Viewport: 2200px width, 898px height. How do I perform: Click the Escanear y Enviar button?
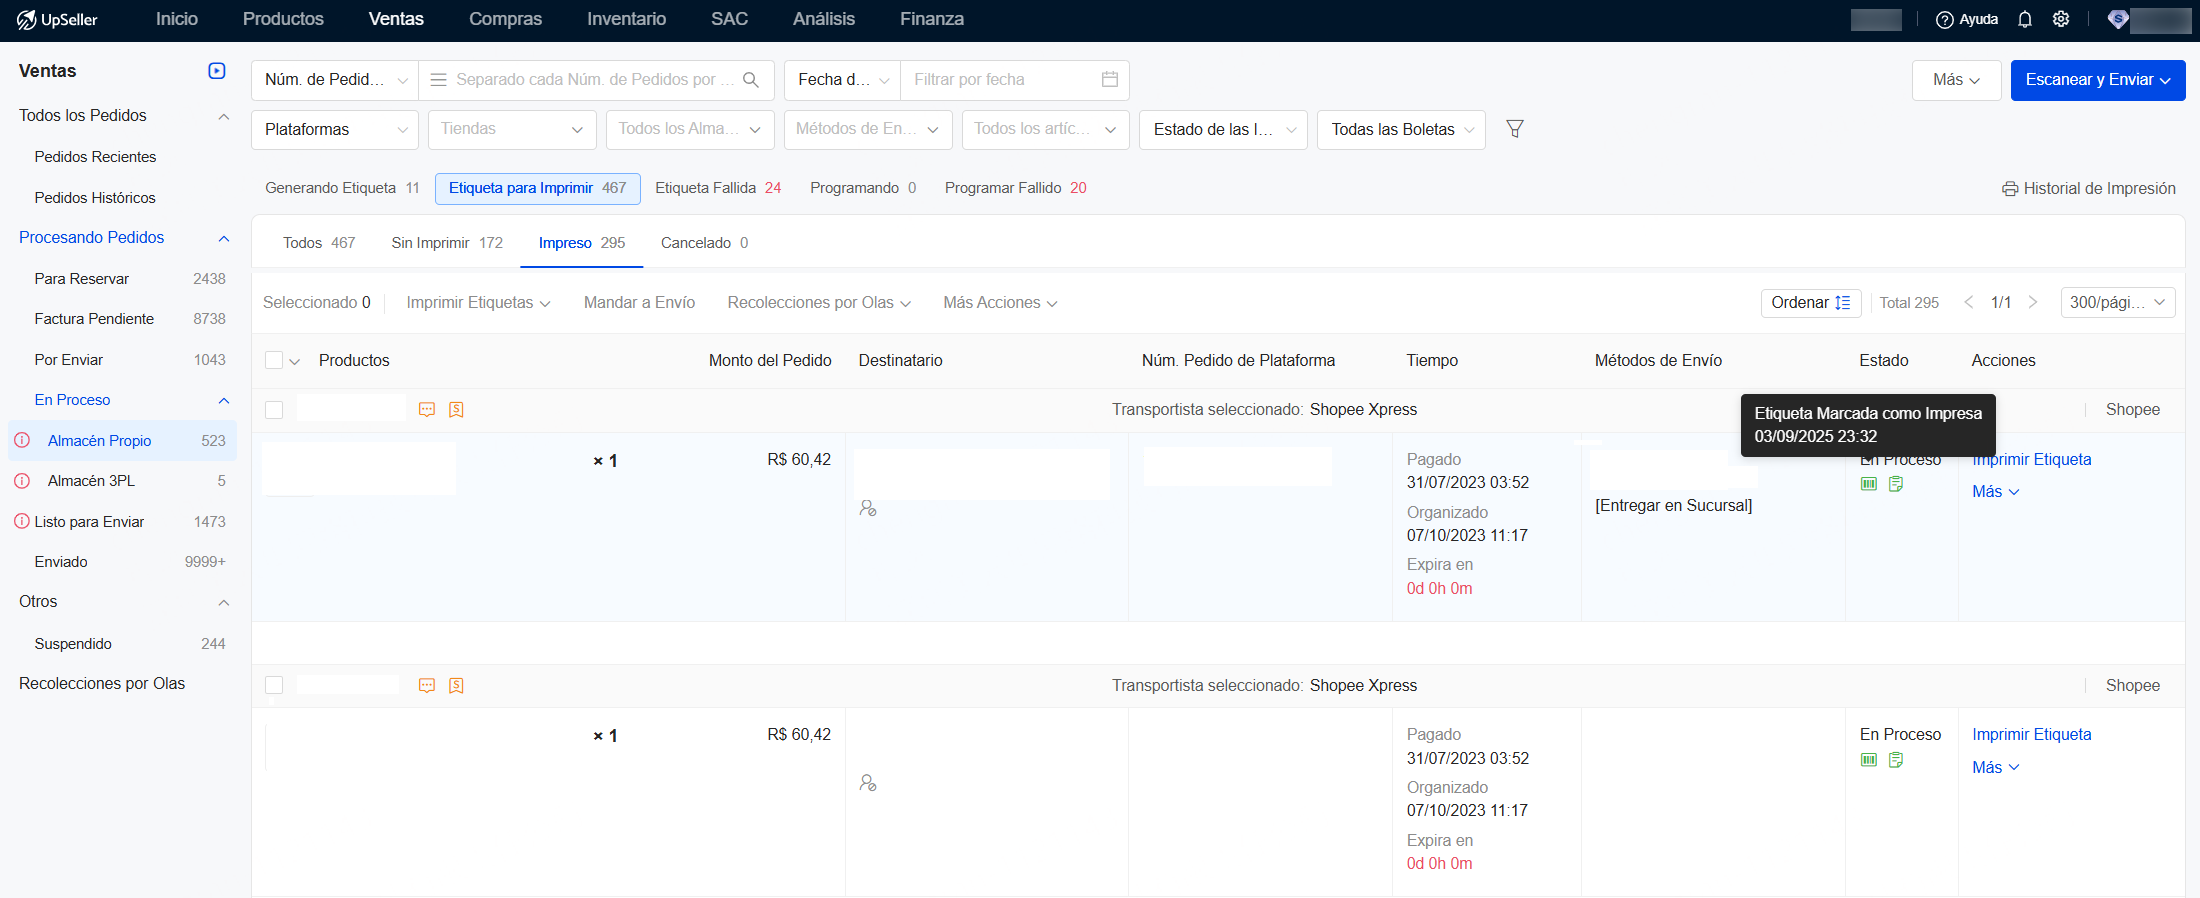[2097, 80]
